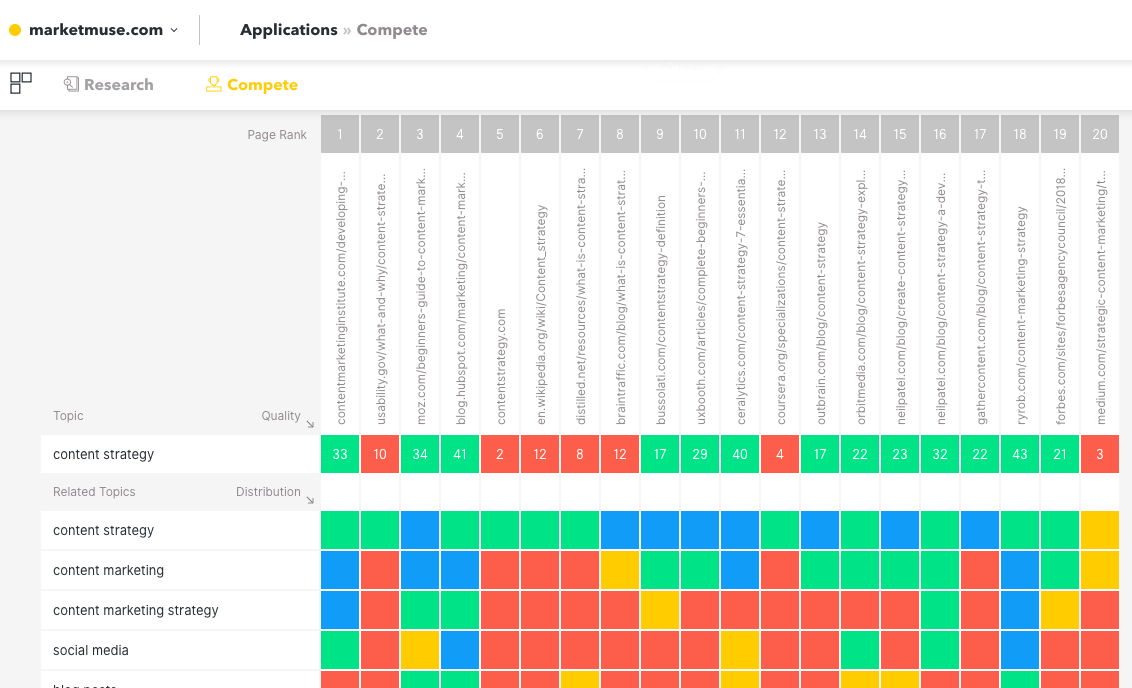Click the Compete breadcrumb label

(x=392, y=30)
